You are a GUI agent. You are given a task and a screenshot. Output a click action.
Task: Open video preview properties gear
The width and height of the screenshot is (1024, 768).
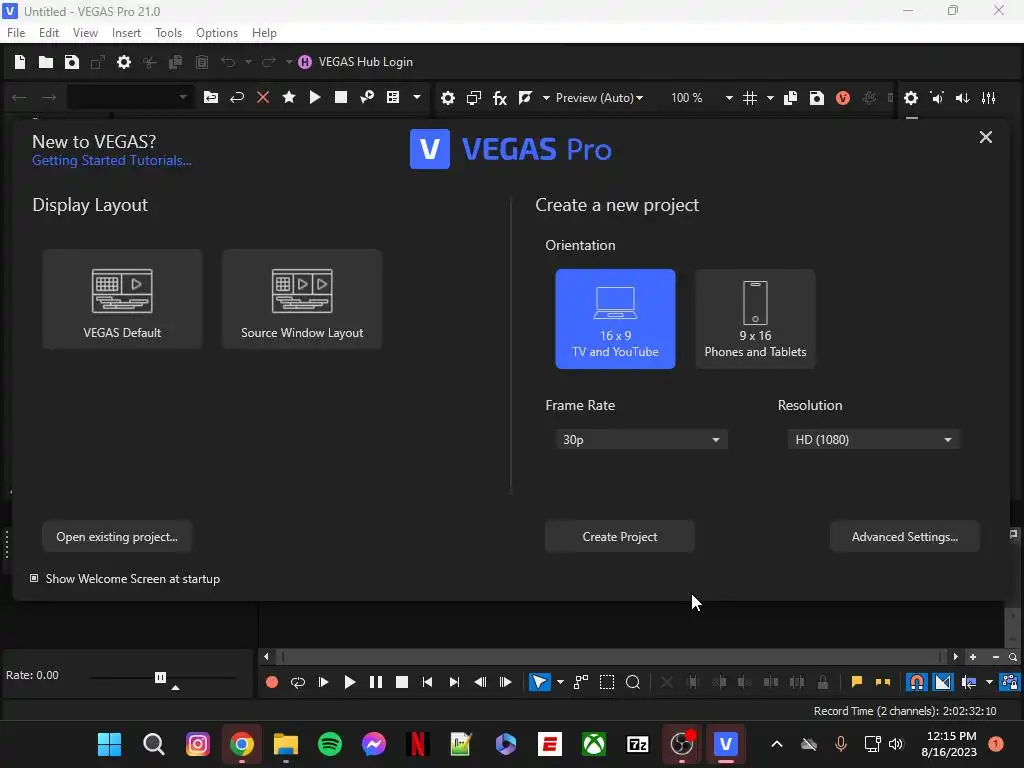(x=447, y=98)
